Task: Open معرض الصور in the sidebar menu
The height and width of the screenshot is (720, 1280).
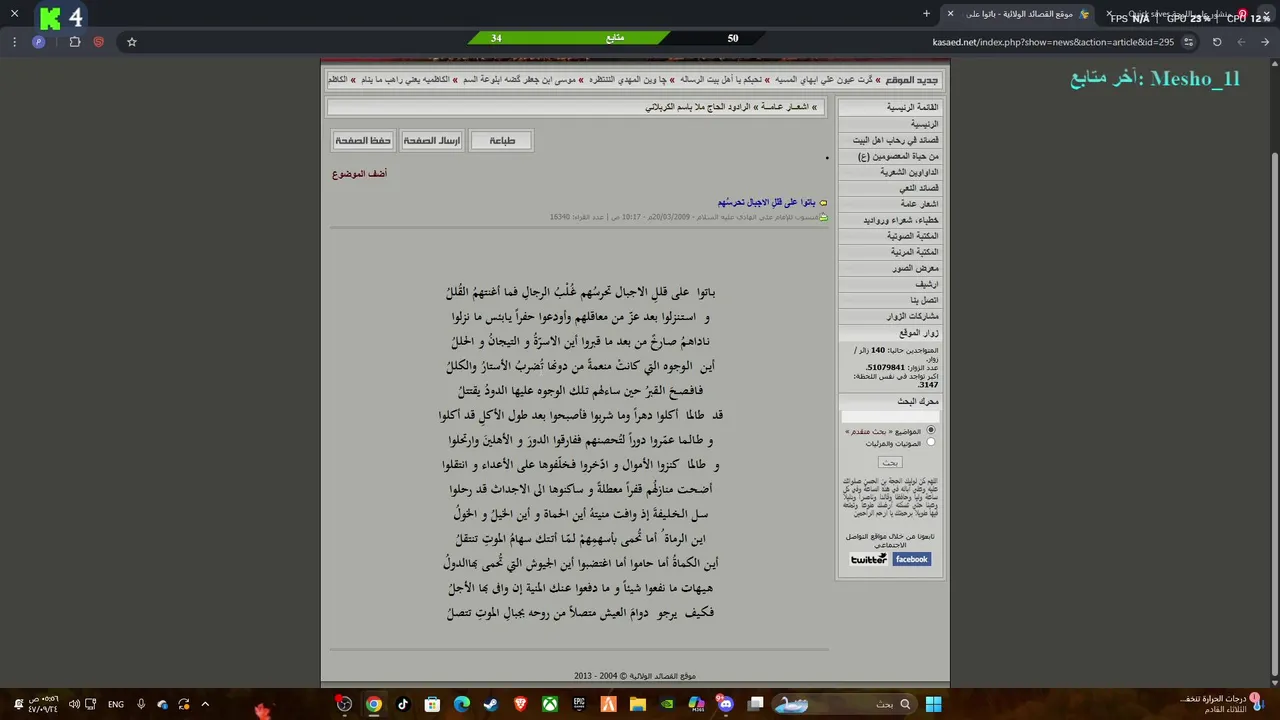Action: coord(916,268)
